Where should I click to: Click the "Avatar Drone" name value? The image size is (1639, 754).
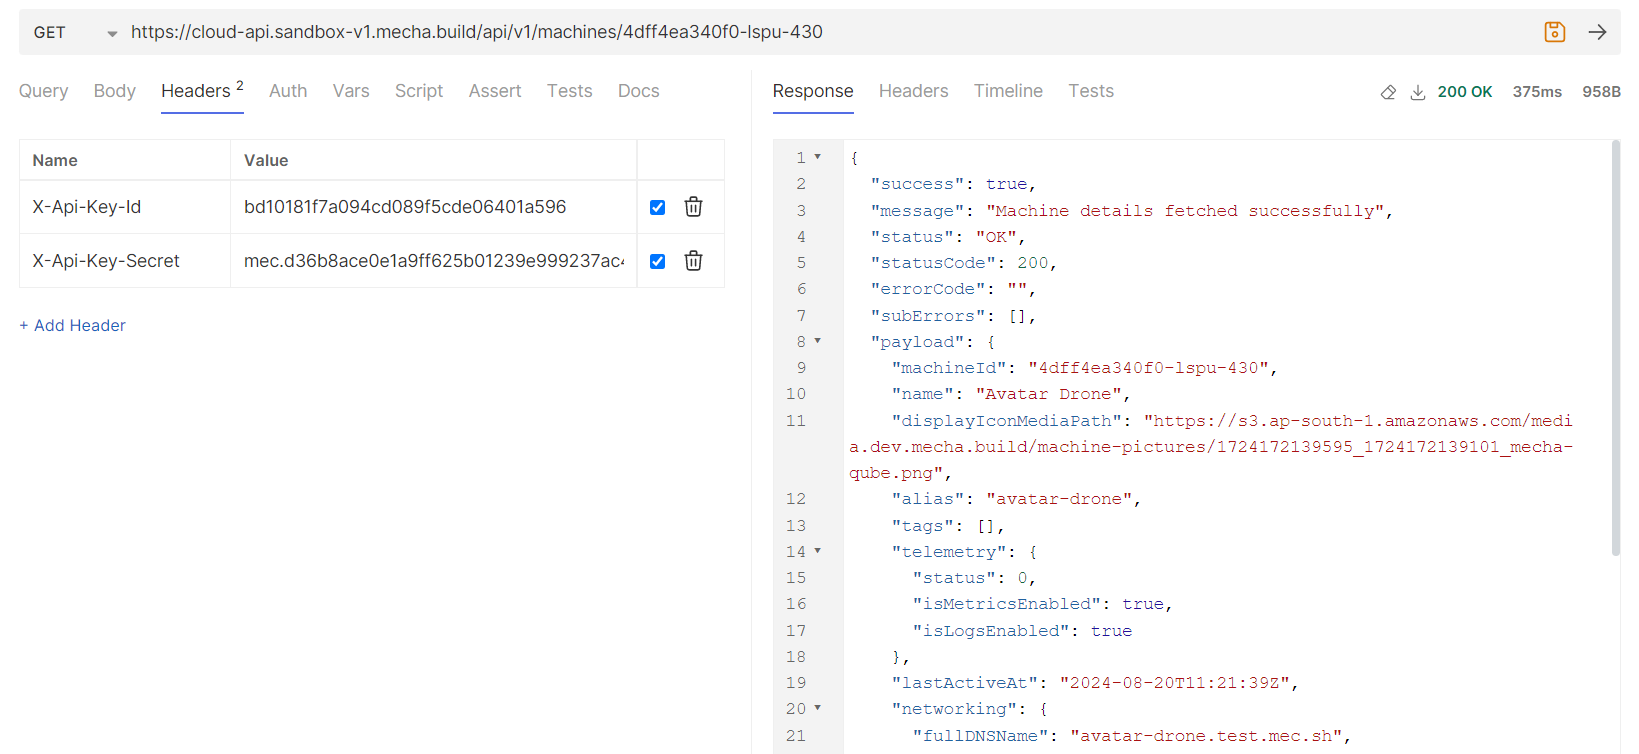(x=1049, y=394)
